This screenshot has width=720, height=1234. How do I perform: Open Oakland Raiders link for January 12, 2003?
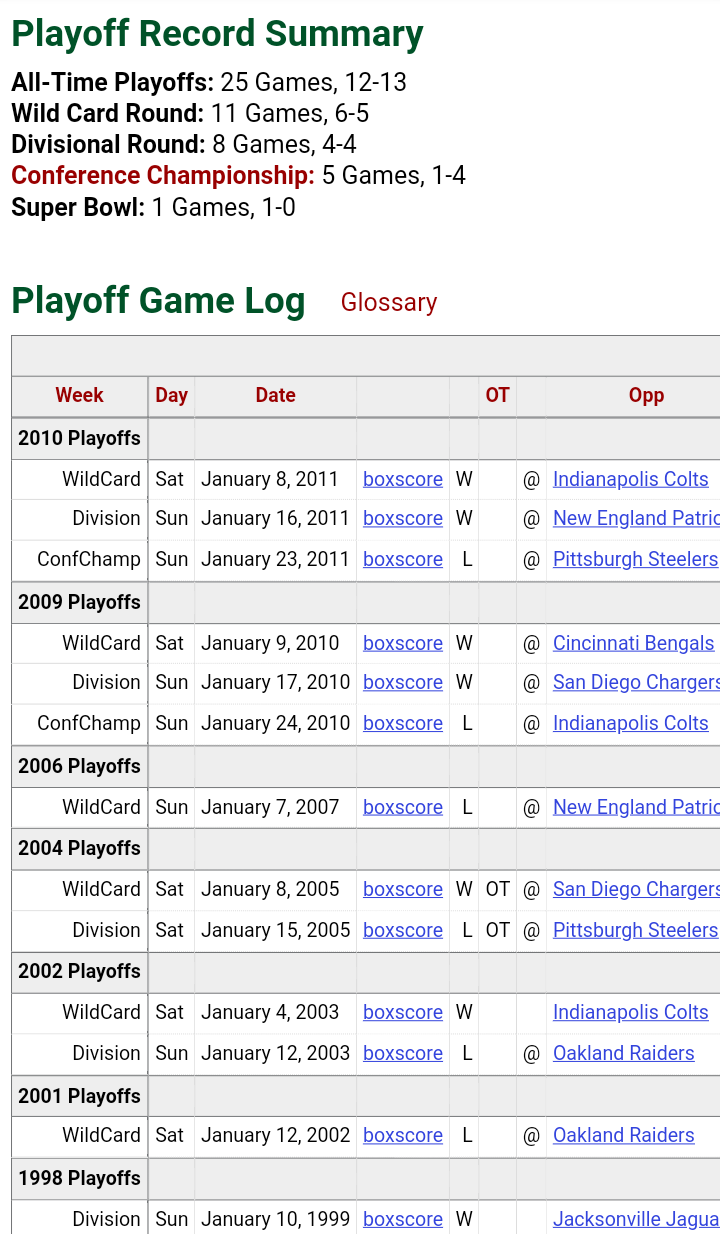[x=624, y=1053]
